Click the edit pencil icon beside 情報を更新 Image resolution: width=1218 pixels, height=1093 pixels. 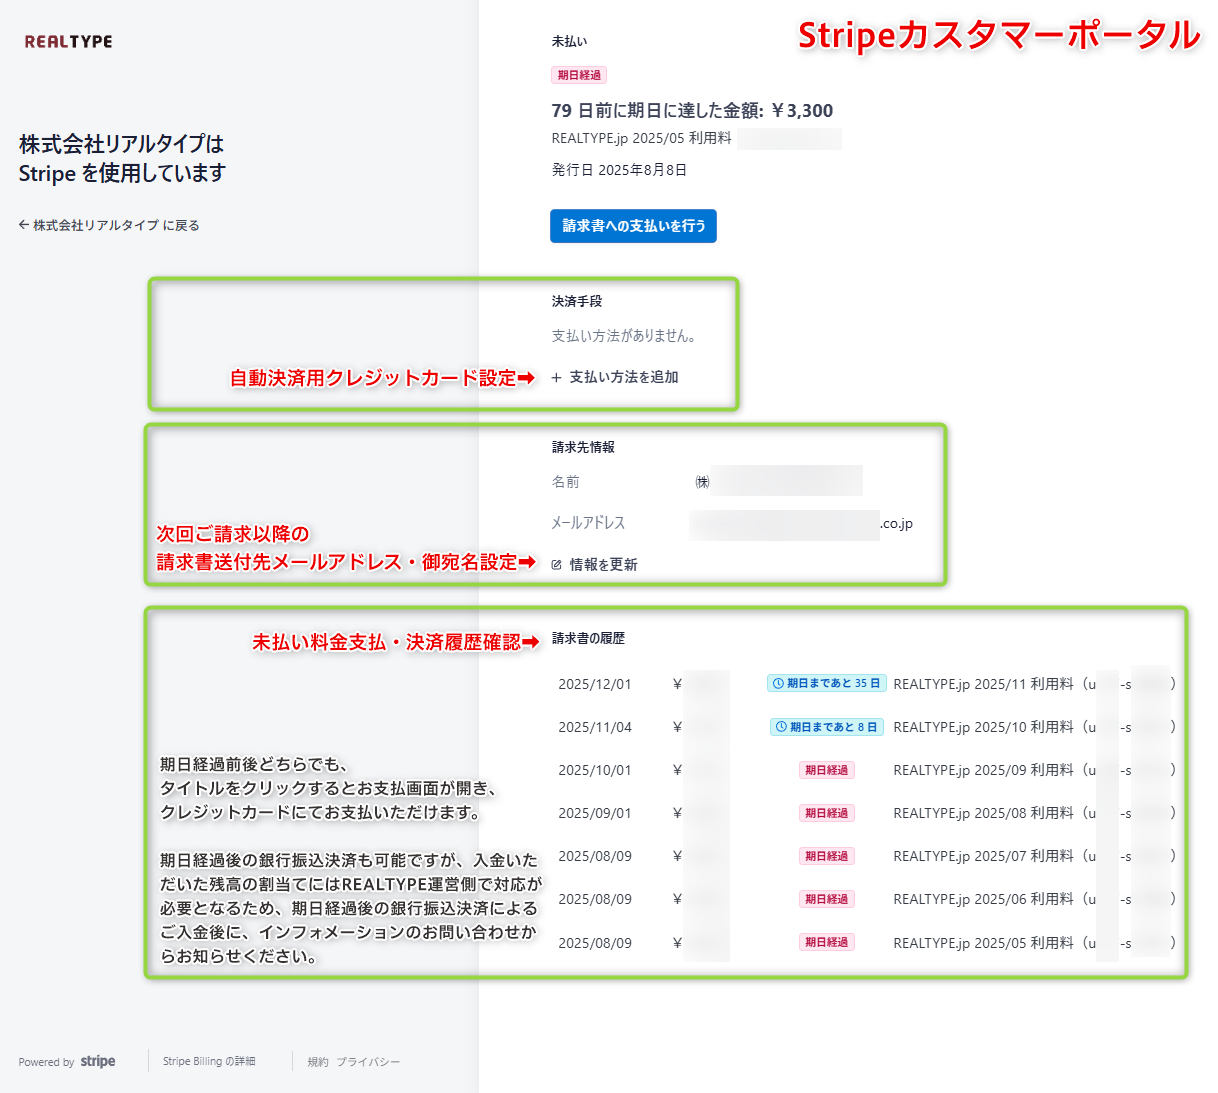(557, 565)
